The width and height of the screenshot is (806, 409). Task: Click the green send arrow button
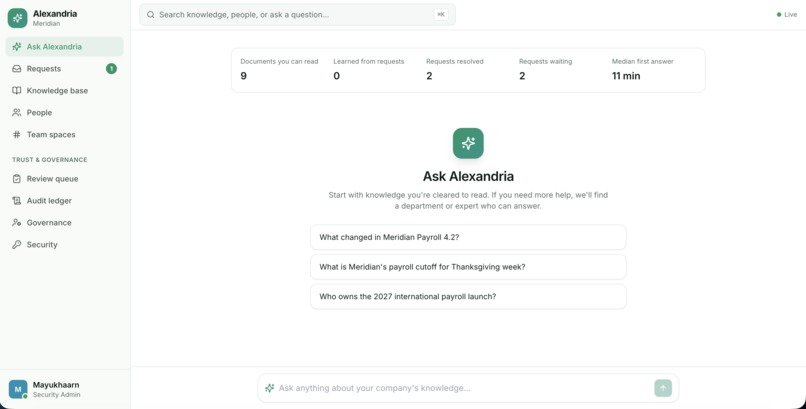(663, 388)
